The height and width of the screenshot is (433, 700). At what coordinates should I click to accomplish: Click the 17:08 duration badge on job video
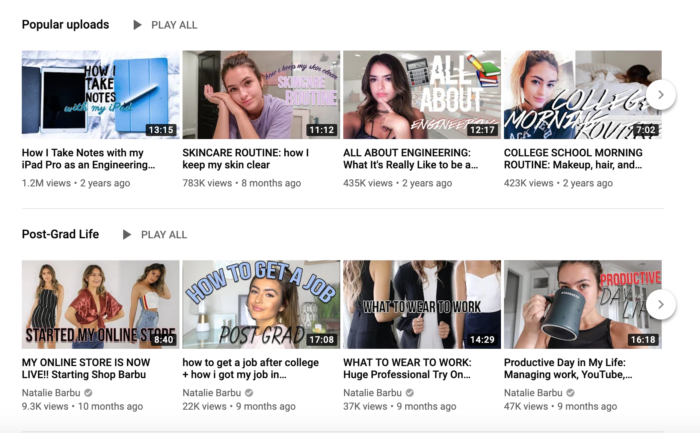(320, 340)
